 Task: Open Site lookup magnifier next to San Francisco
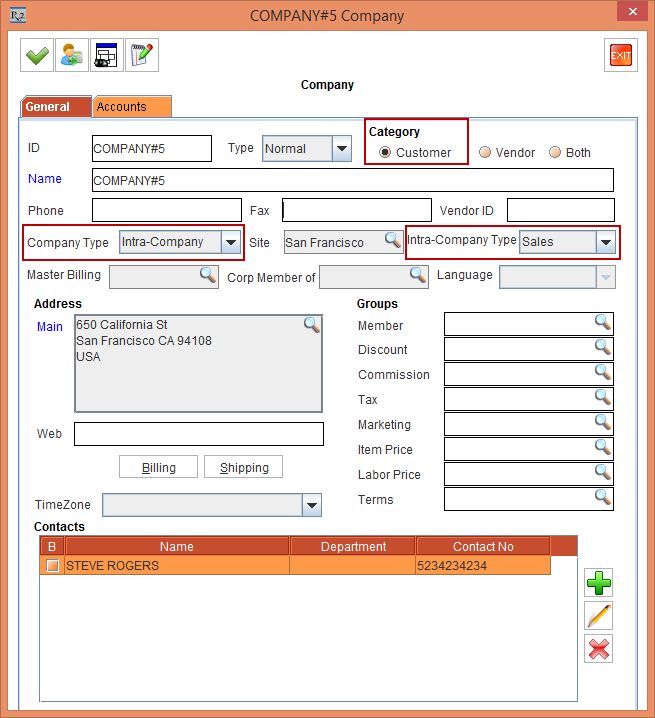click(393, 240)
